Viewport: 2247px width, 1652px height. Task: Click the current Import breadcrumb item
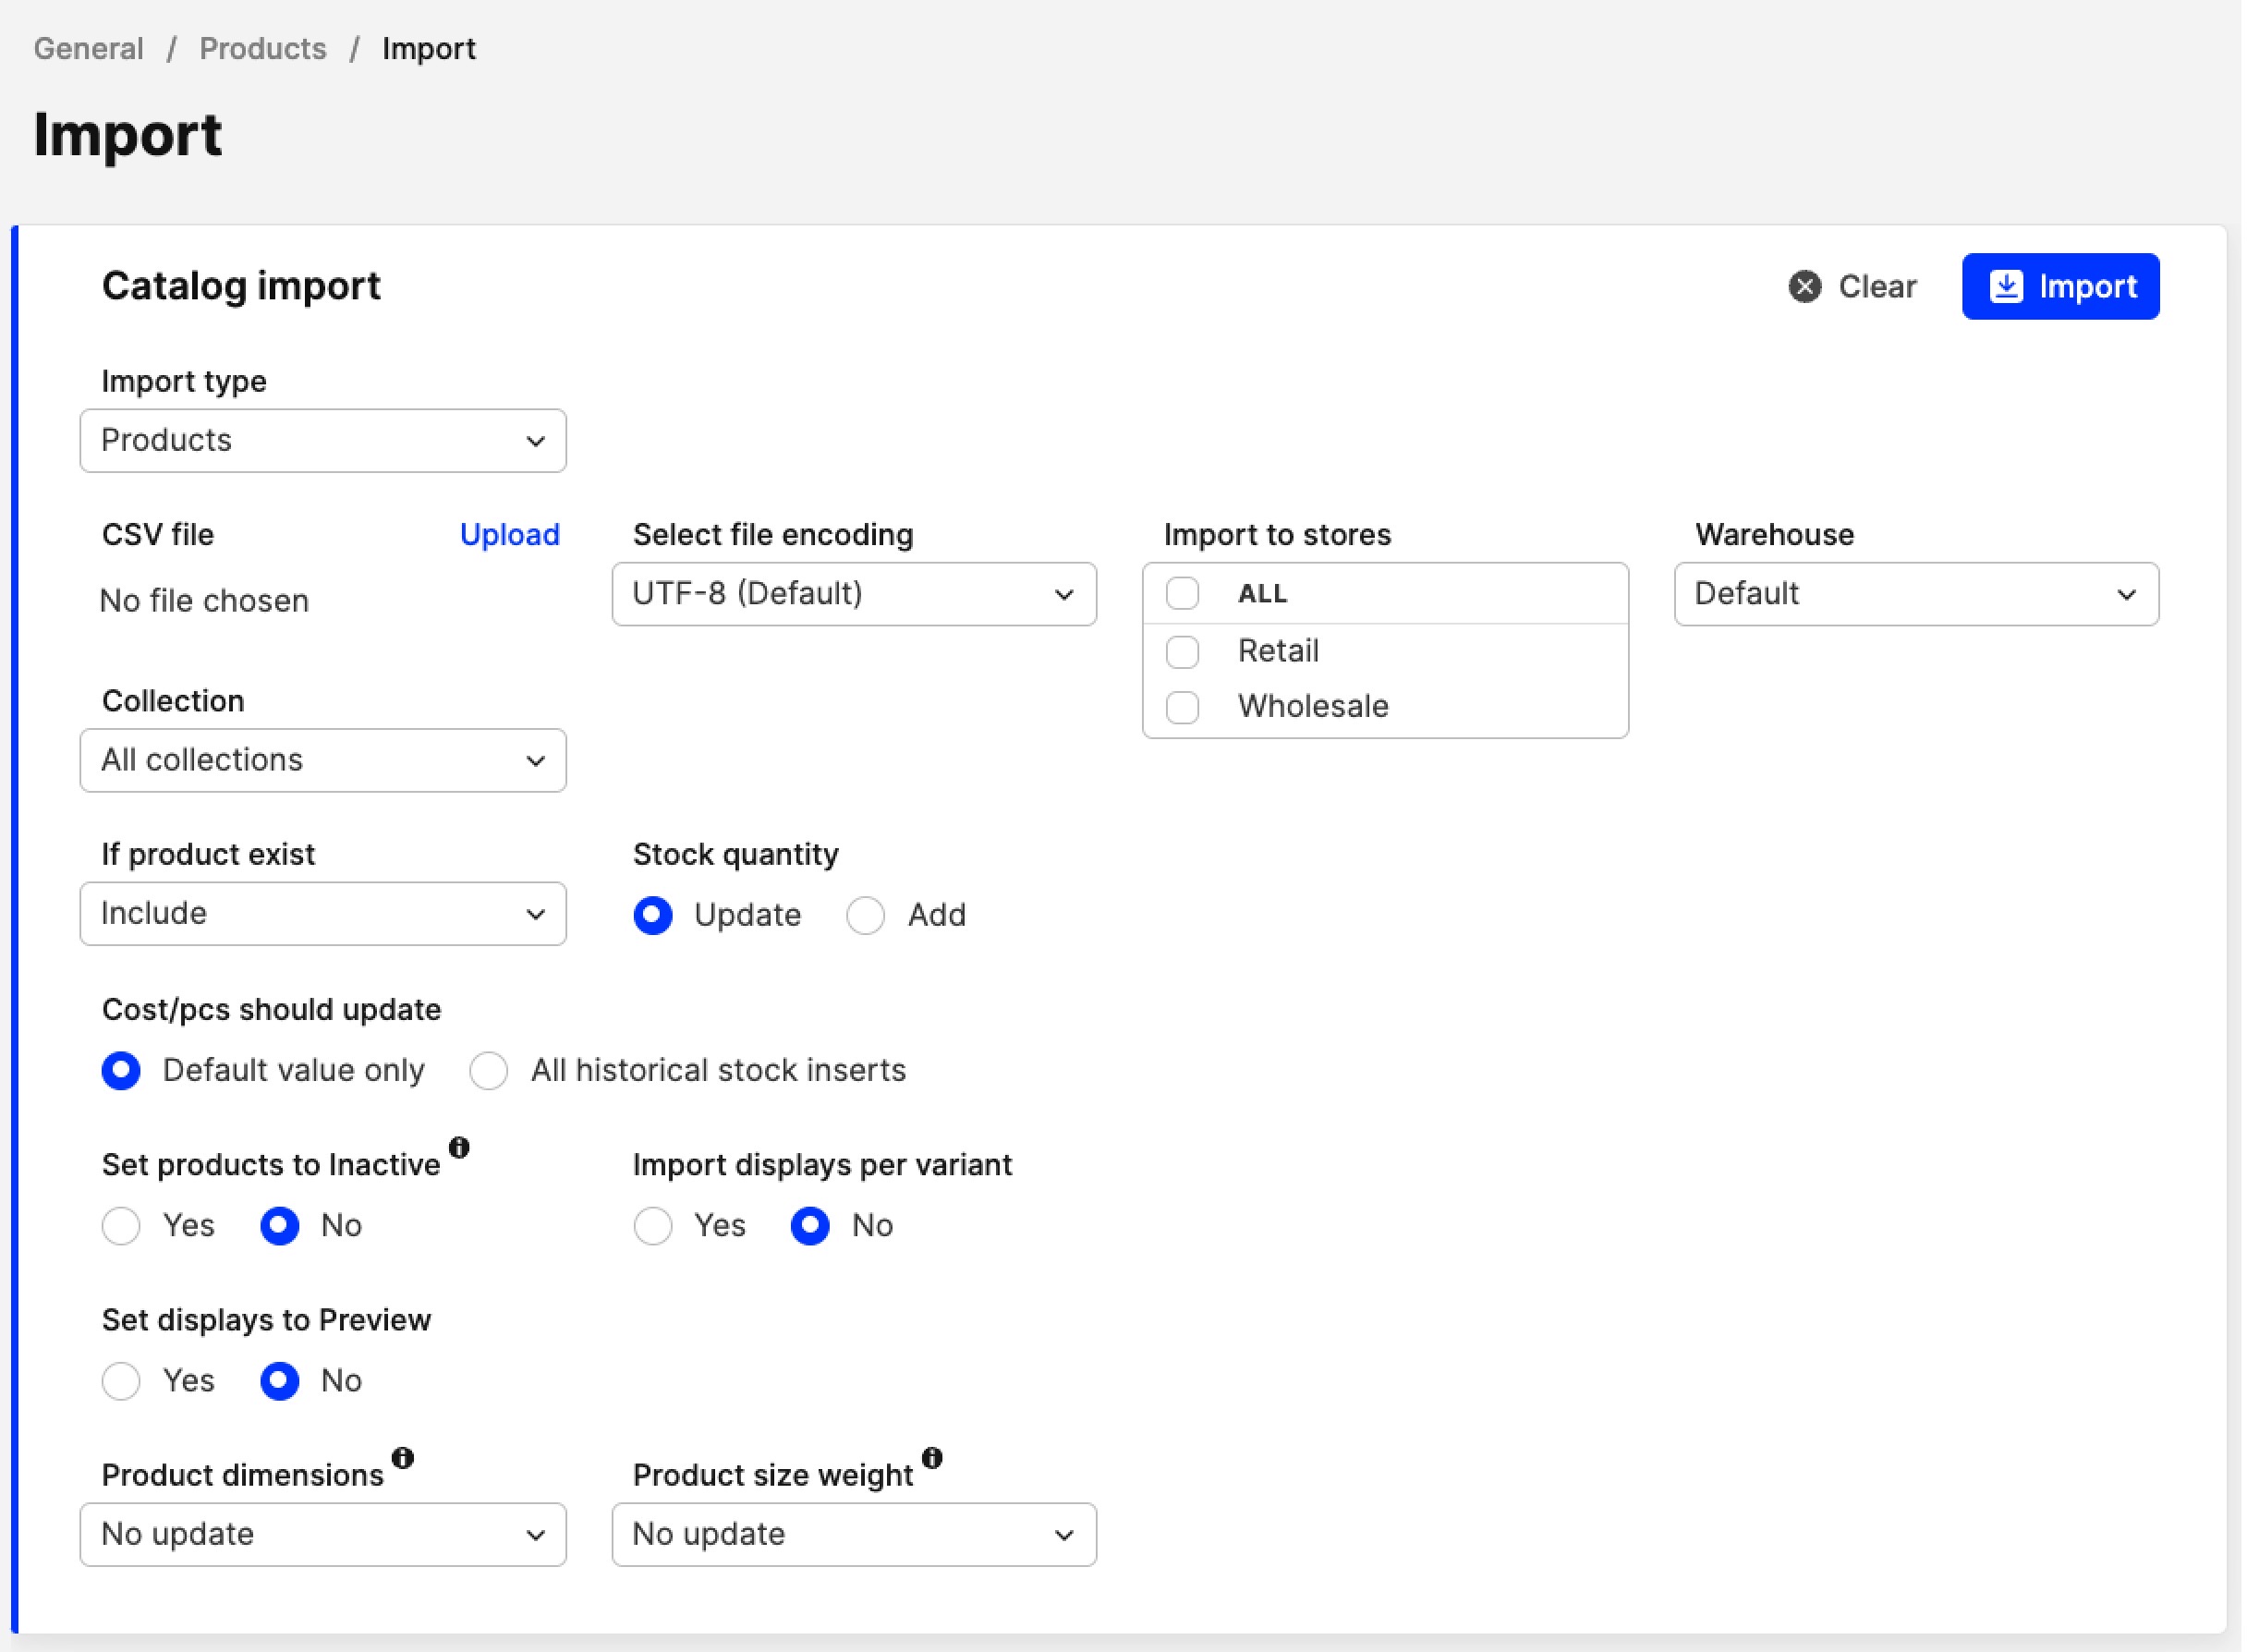point(430,48)
